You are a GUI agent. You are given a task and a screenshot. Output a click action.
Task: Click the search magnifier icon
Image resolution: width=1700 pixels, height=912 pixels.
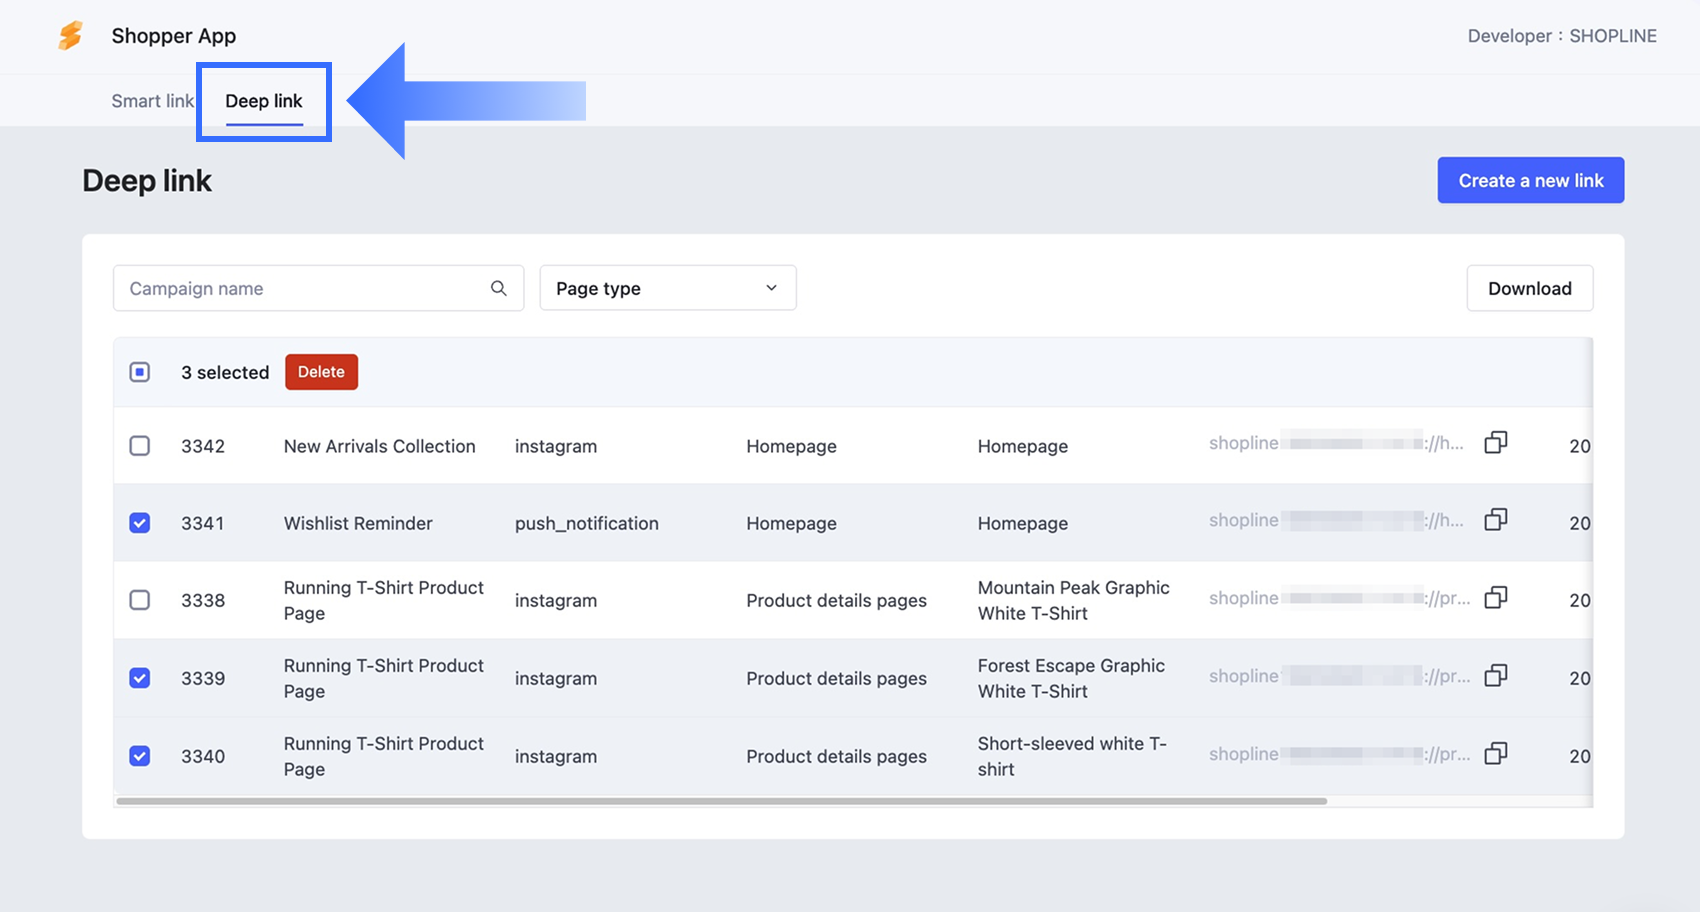499,288
